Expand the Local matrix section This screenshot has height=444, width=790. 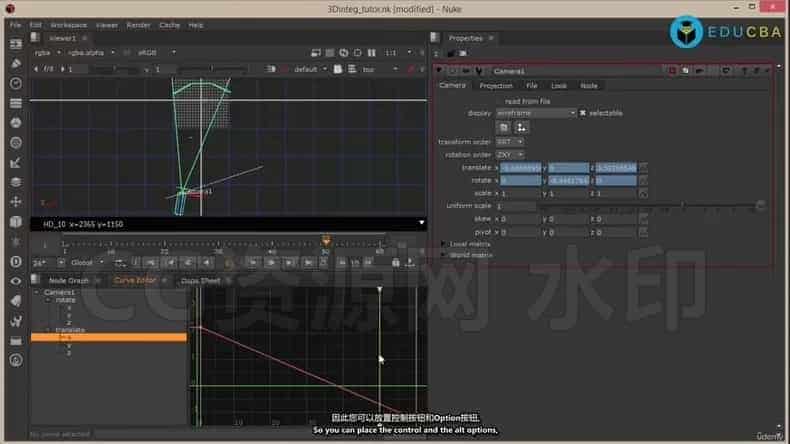pos(444,244)
